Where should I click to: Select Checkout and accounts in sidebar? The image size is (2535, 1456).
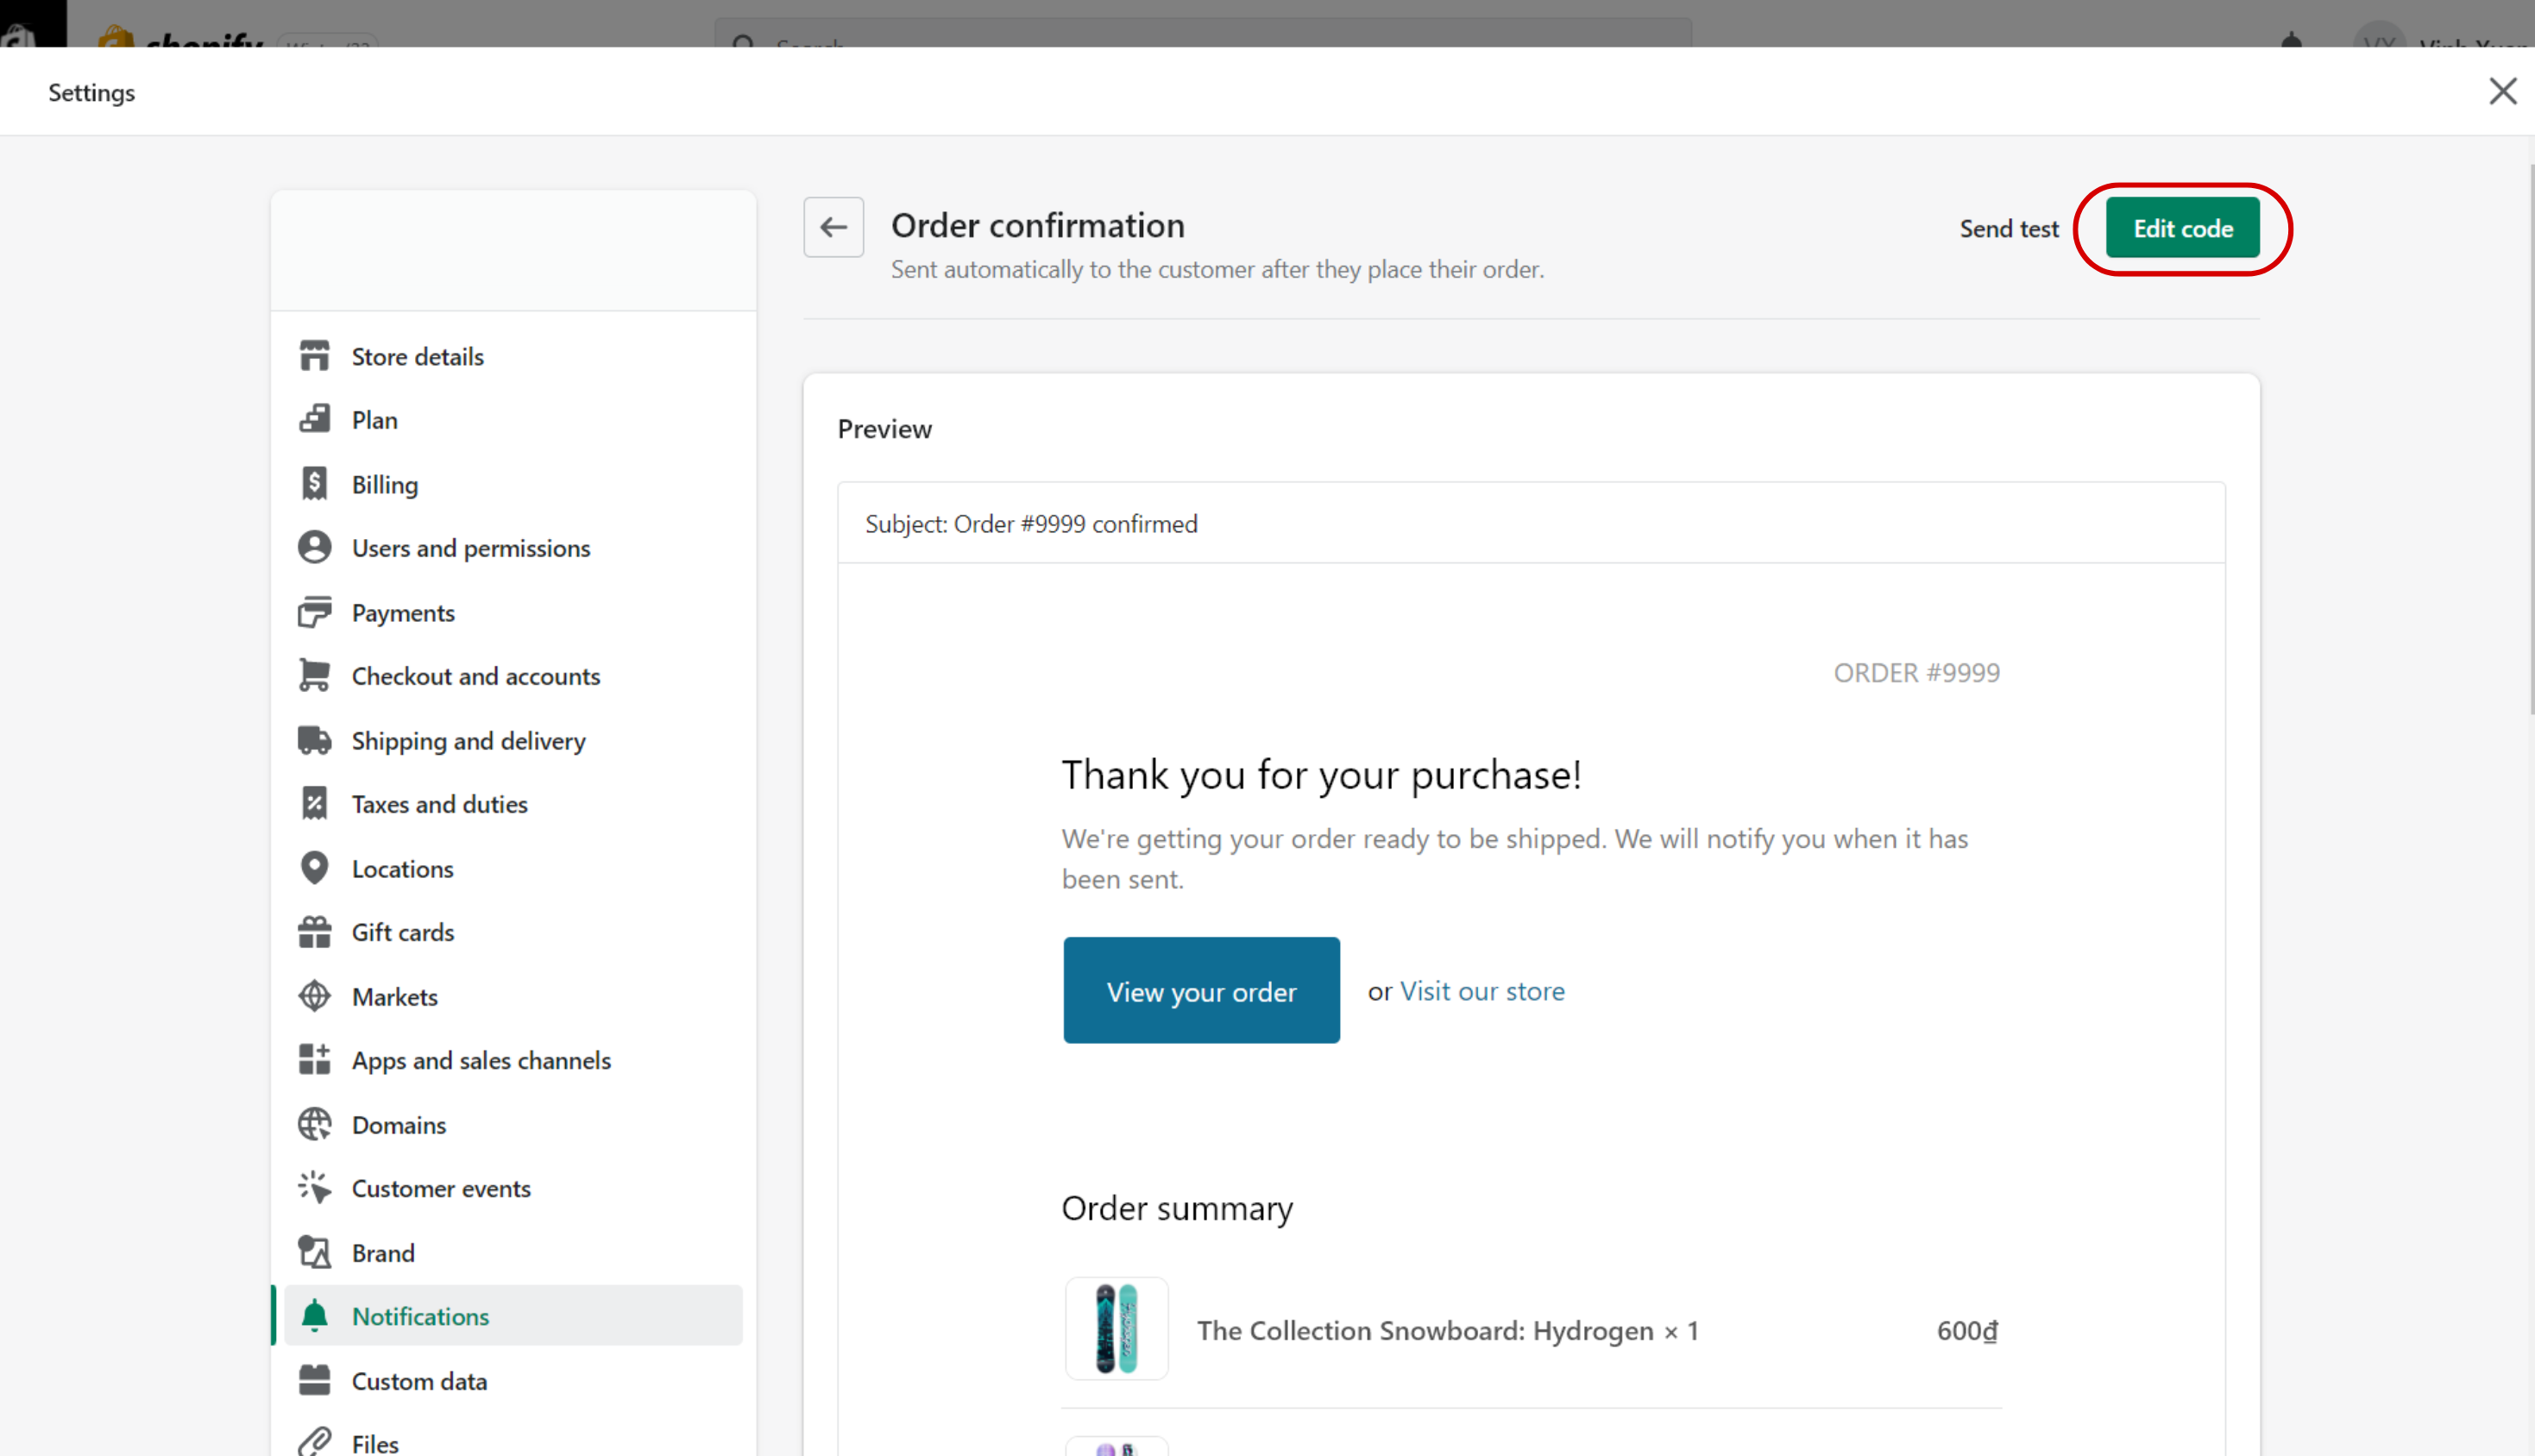pos(475,675)
